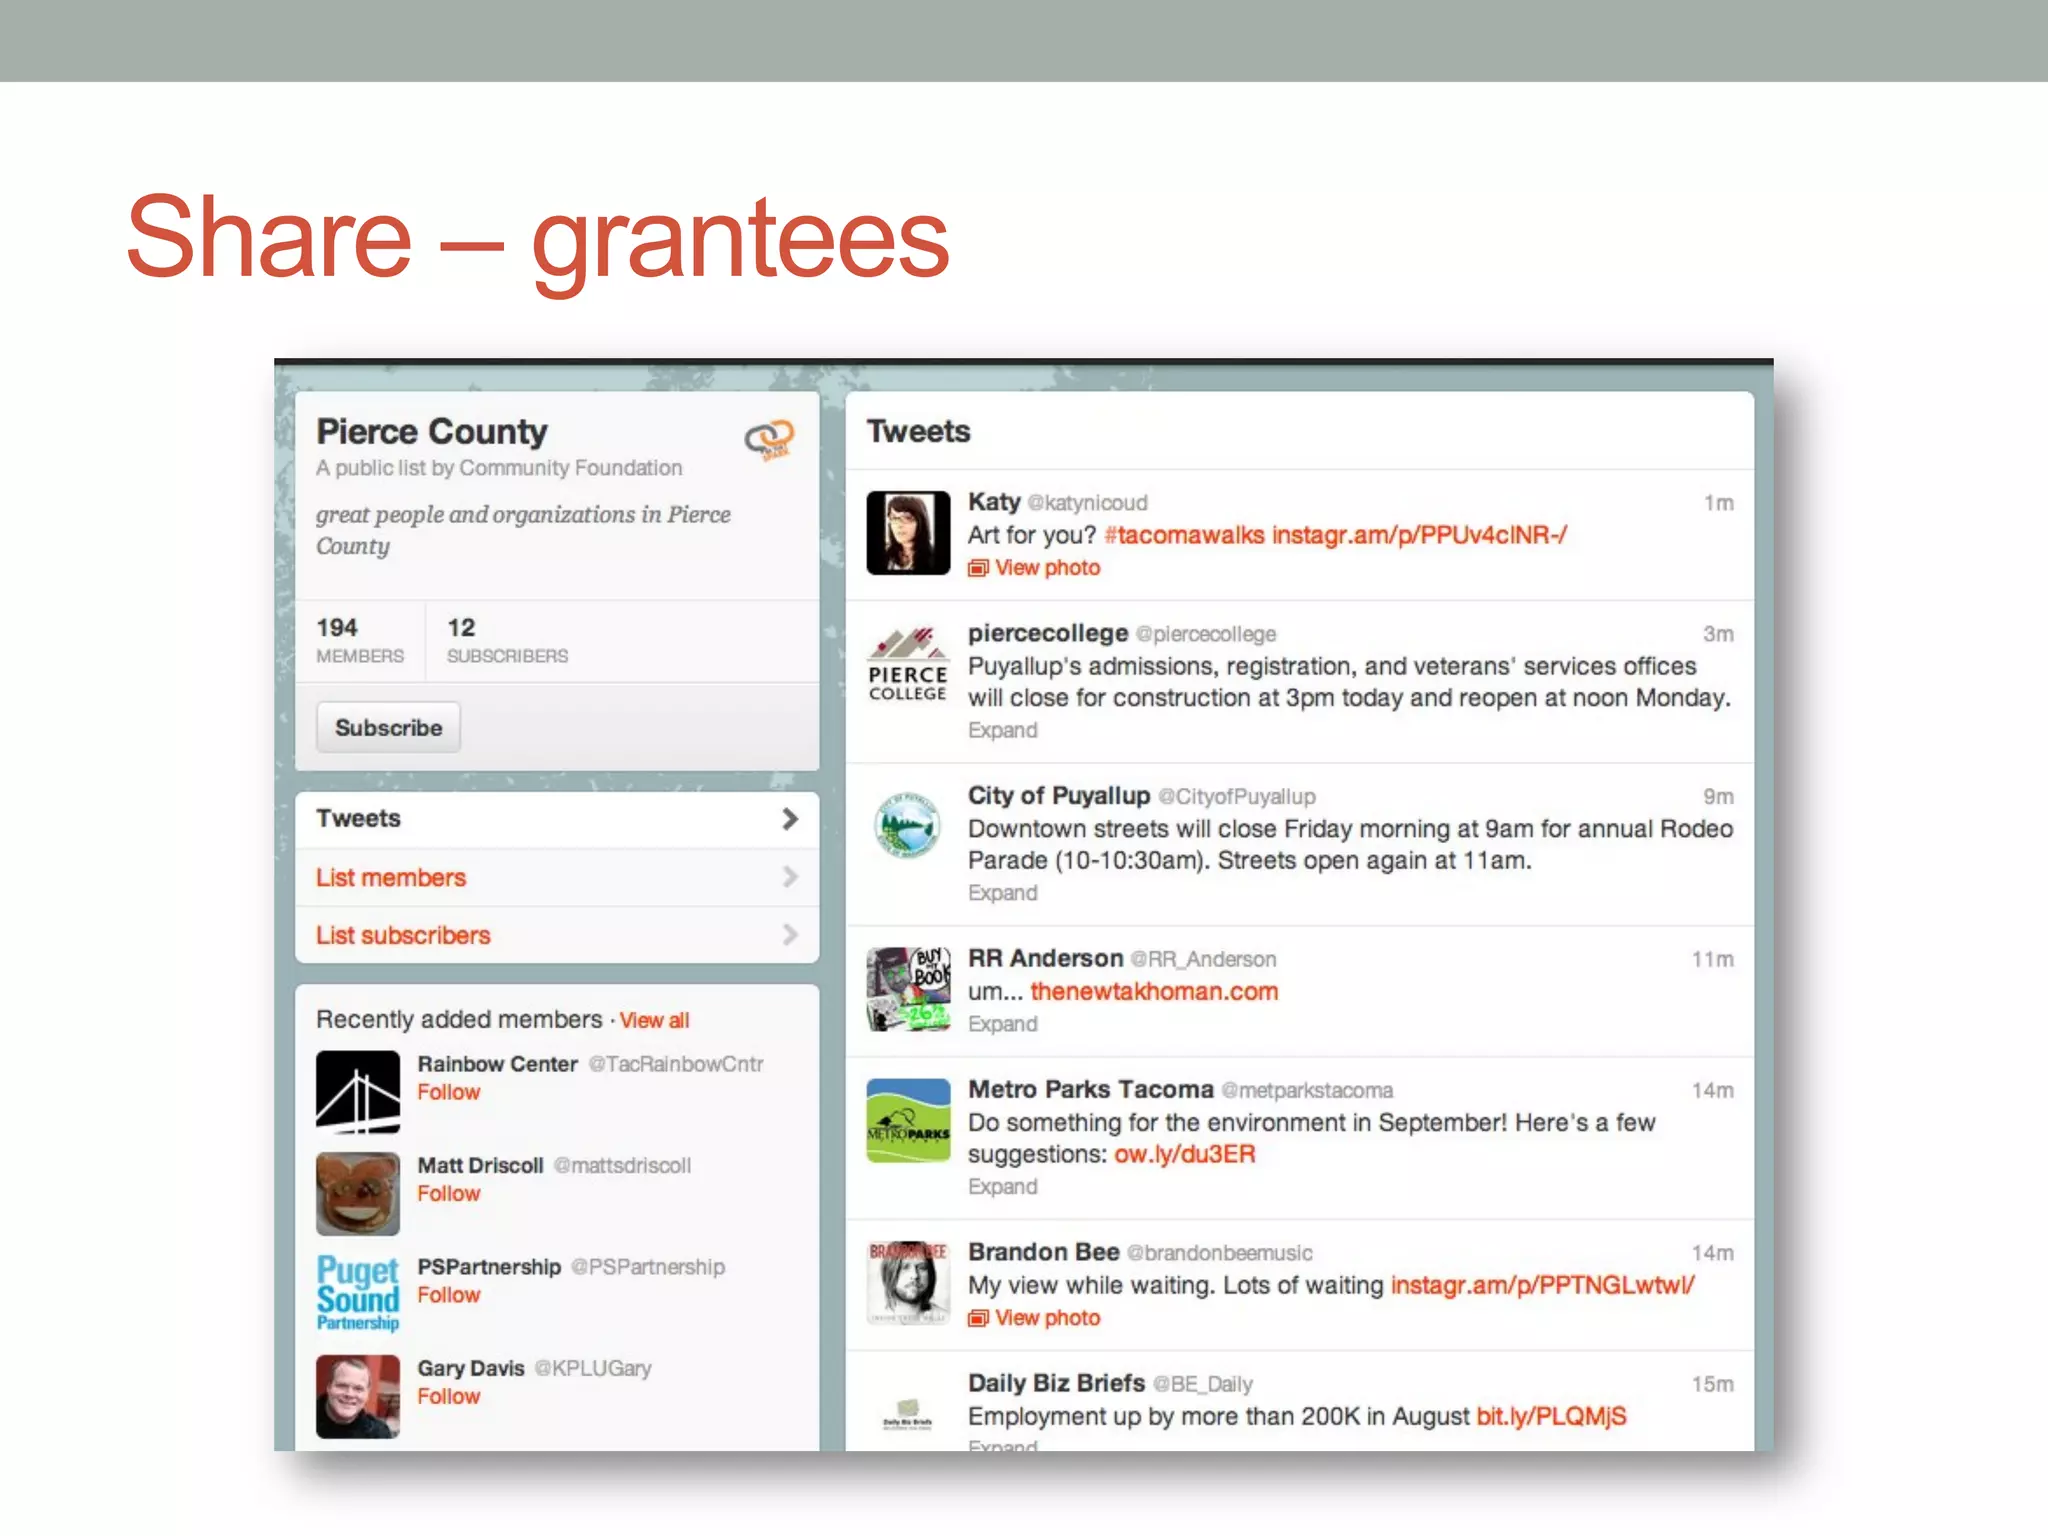2048x1536 pixels.
Task: Click the 9m timestamp on Puyallup tweet
Action: (1718, 797)
